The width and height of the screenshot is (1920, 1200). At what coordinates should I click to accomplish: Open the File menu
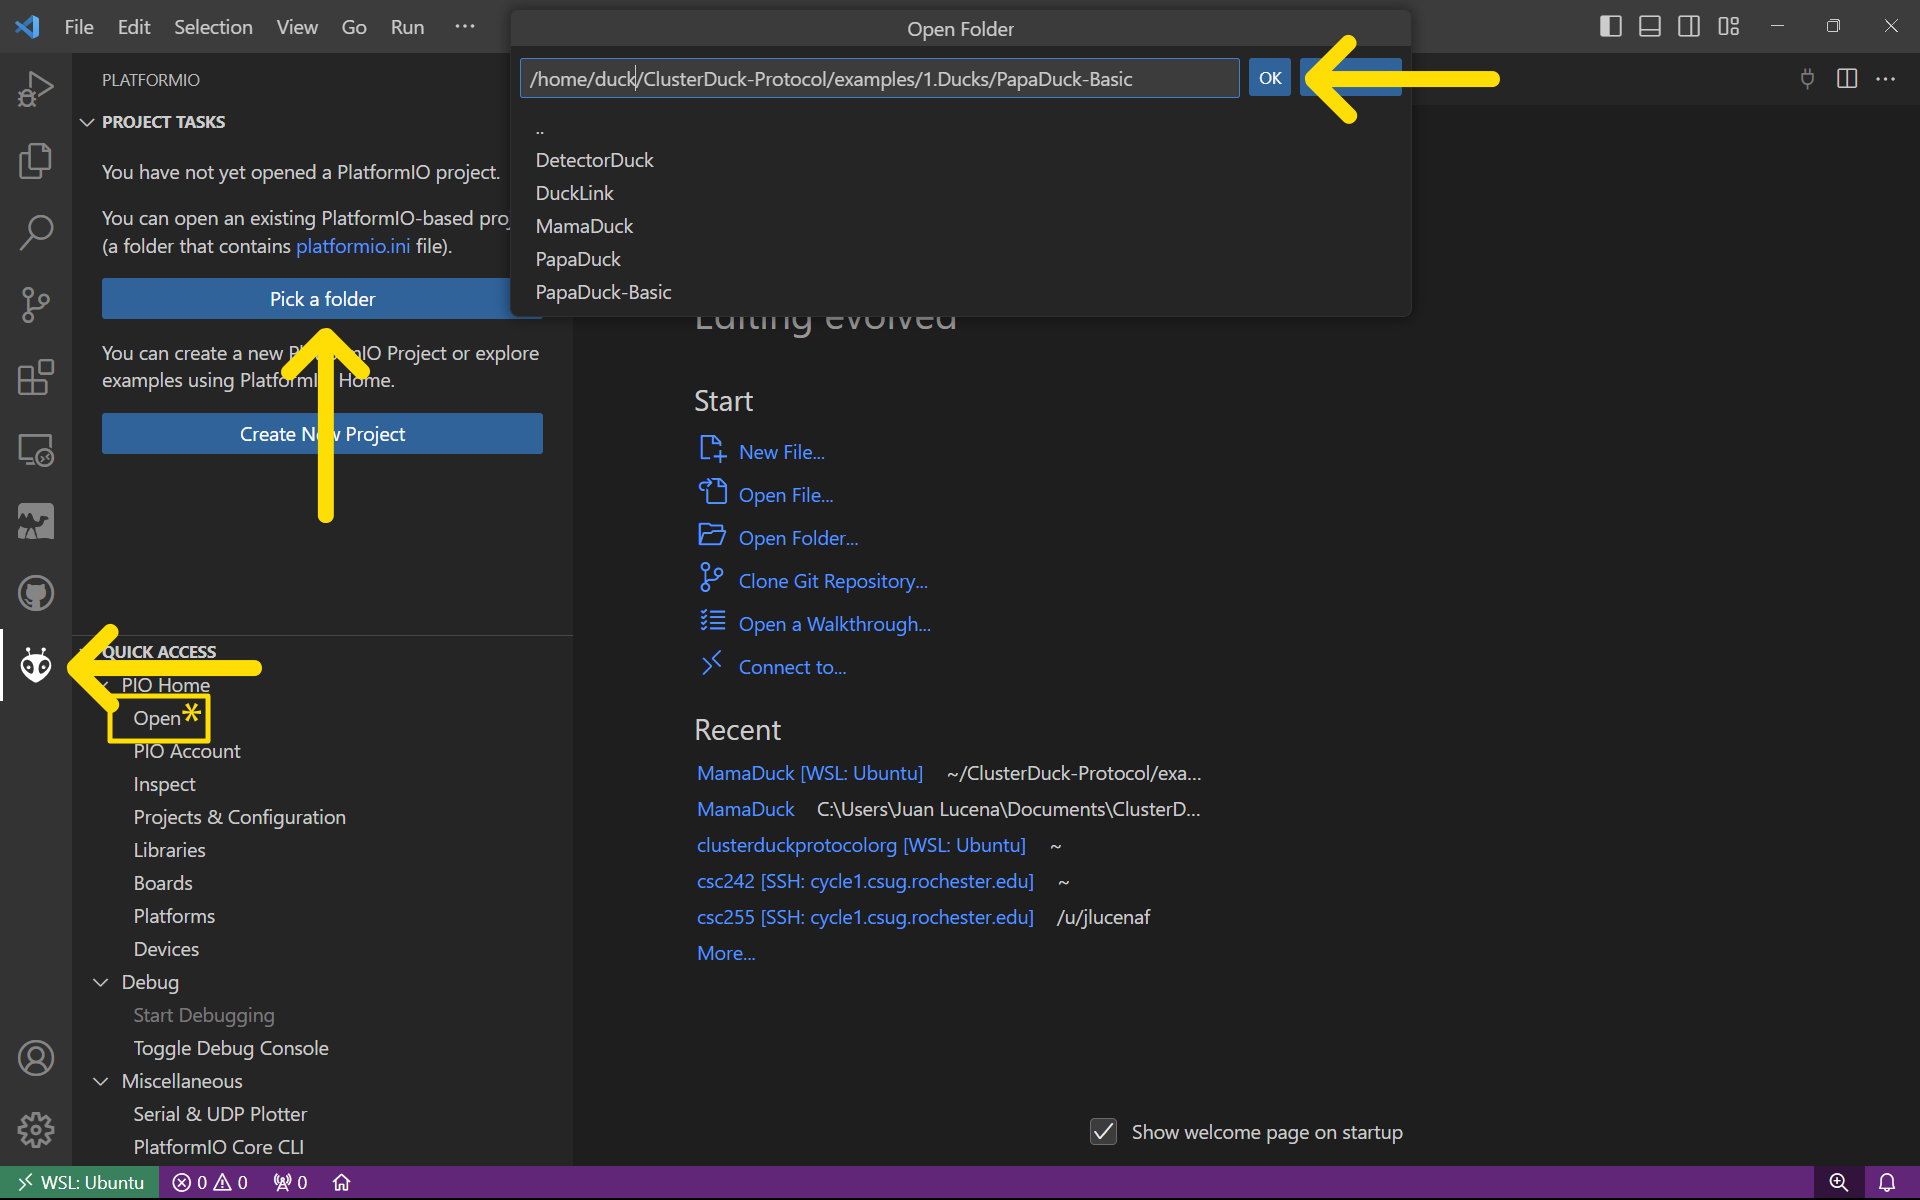pos(79,27)
